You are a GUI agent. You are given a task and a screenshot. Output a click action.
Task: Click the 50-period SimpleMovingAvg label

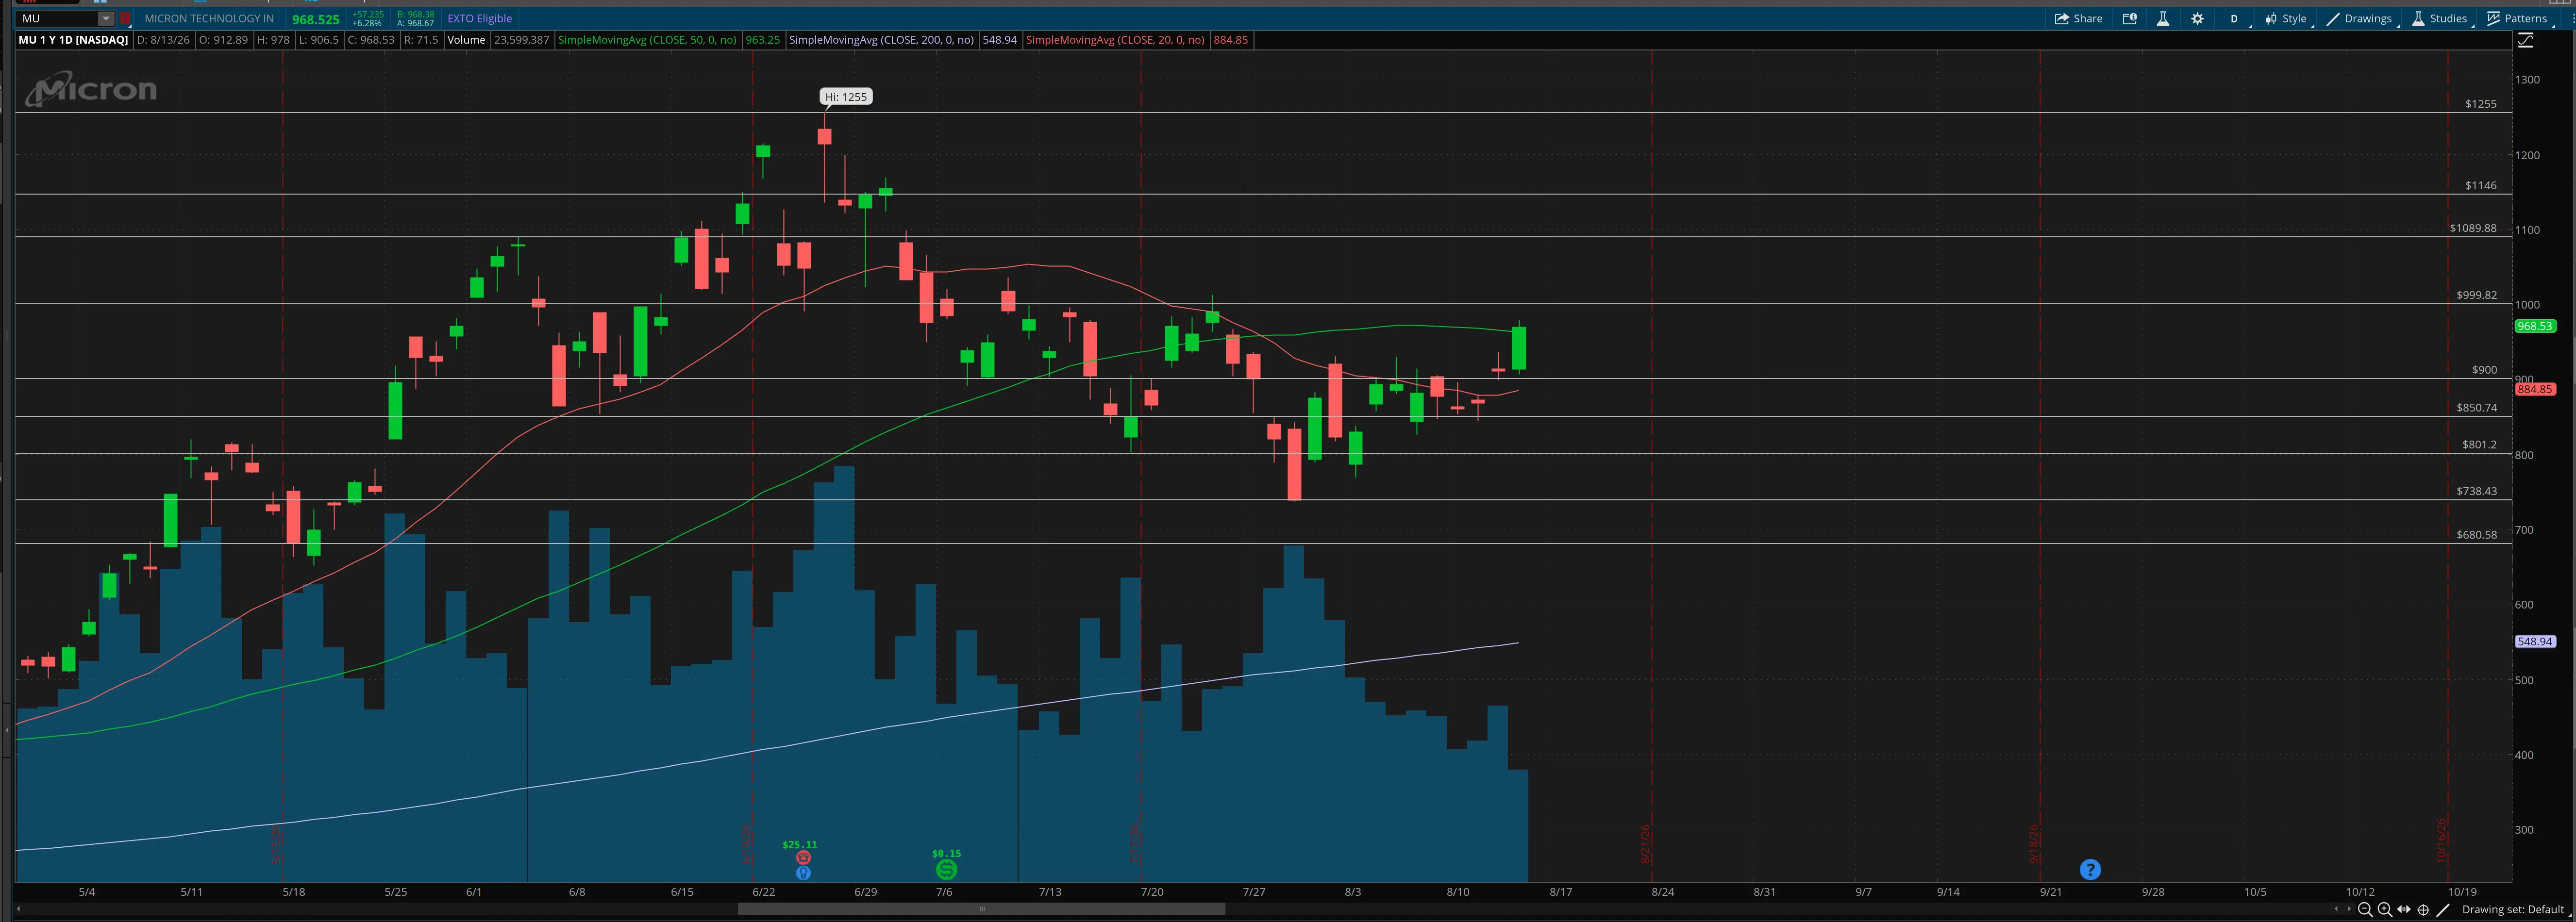point(647,40)
